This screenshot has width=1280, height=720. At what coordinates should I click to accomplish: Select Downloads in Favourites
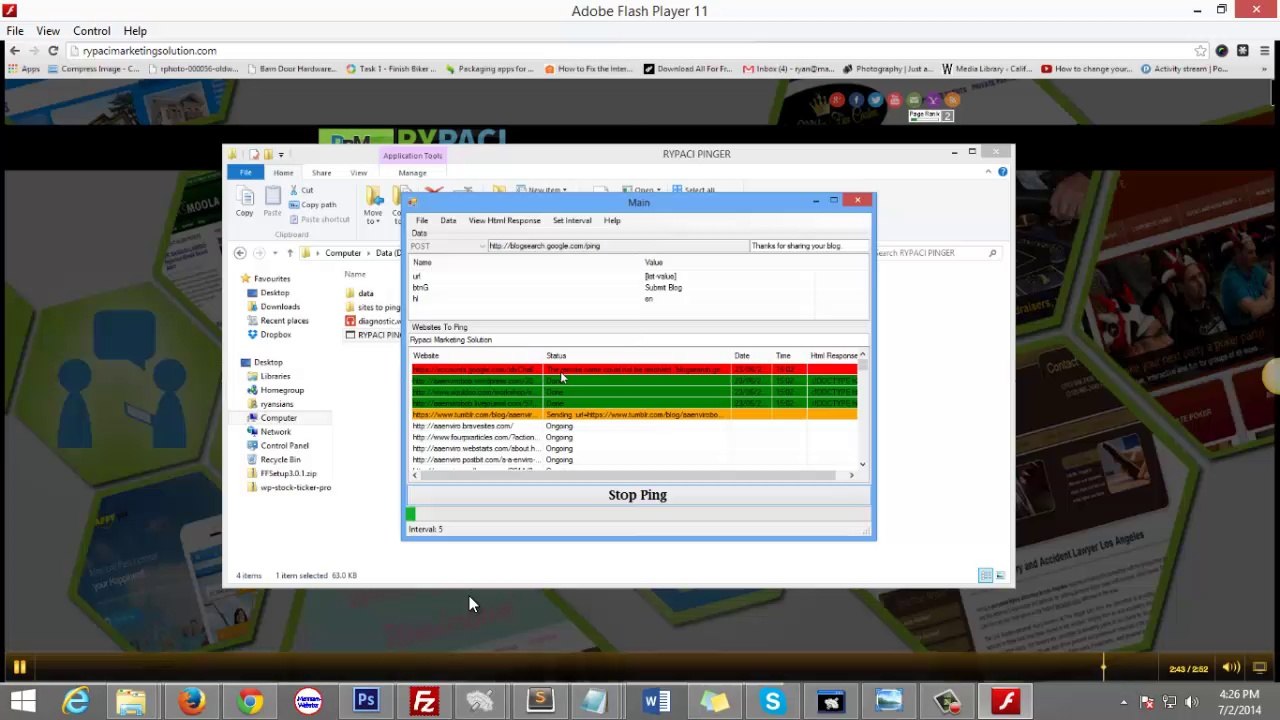[279, 307]
